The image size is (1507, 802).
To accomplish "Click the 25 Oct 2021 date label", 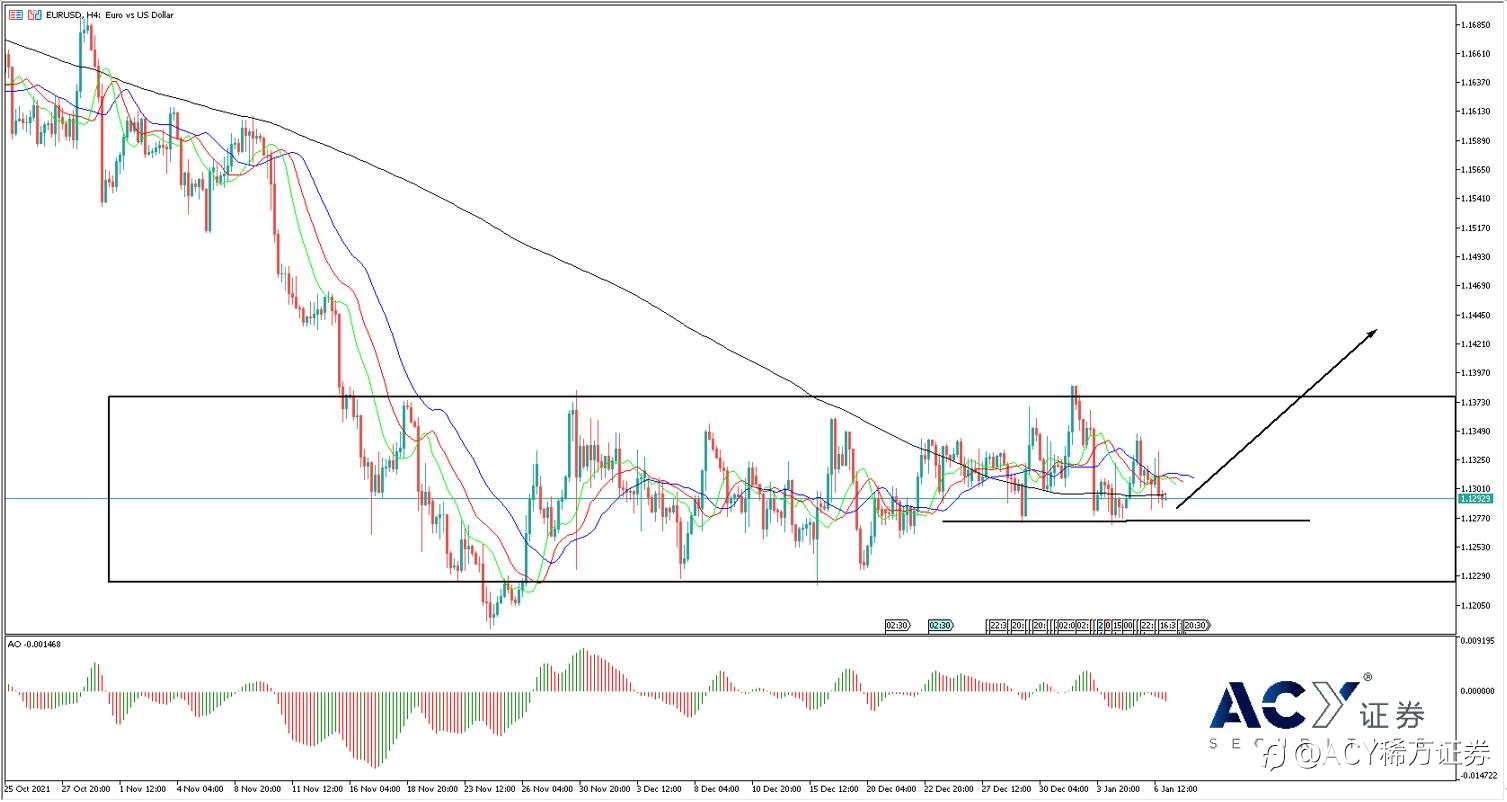I will [28, 789].
